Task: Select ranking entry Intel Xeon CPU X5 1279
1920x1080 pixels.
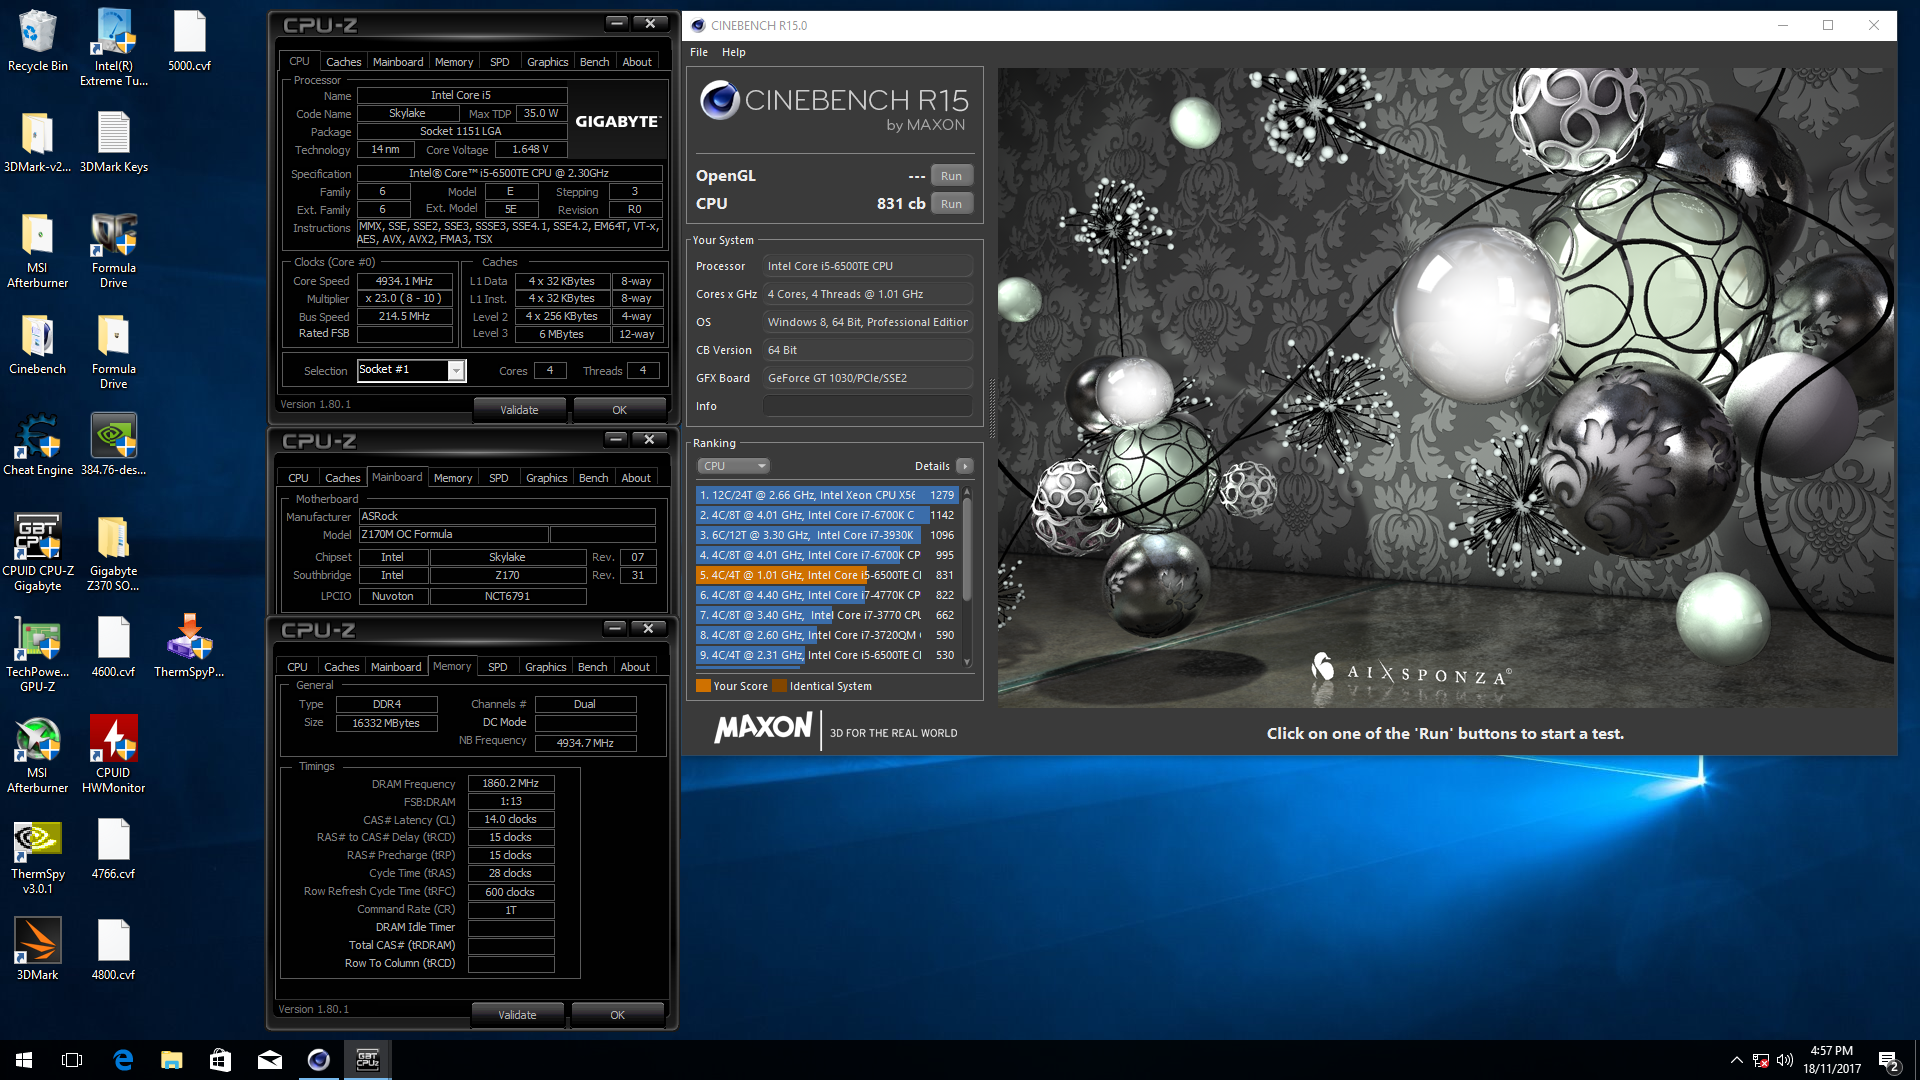Action: [x=827, y=495]
